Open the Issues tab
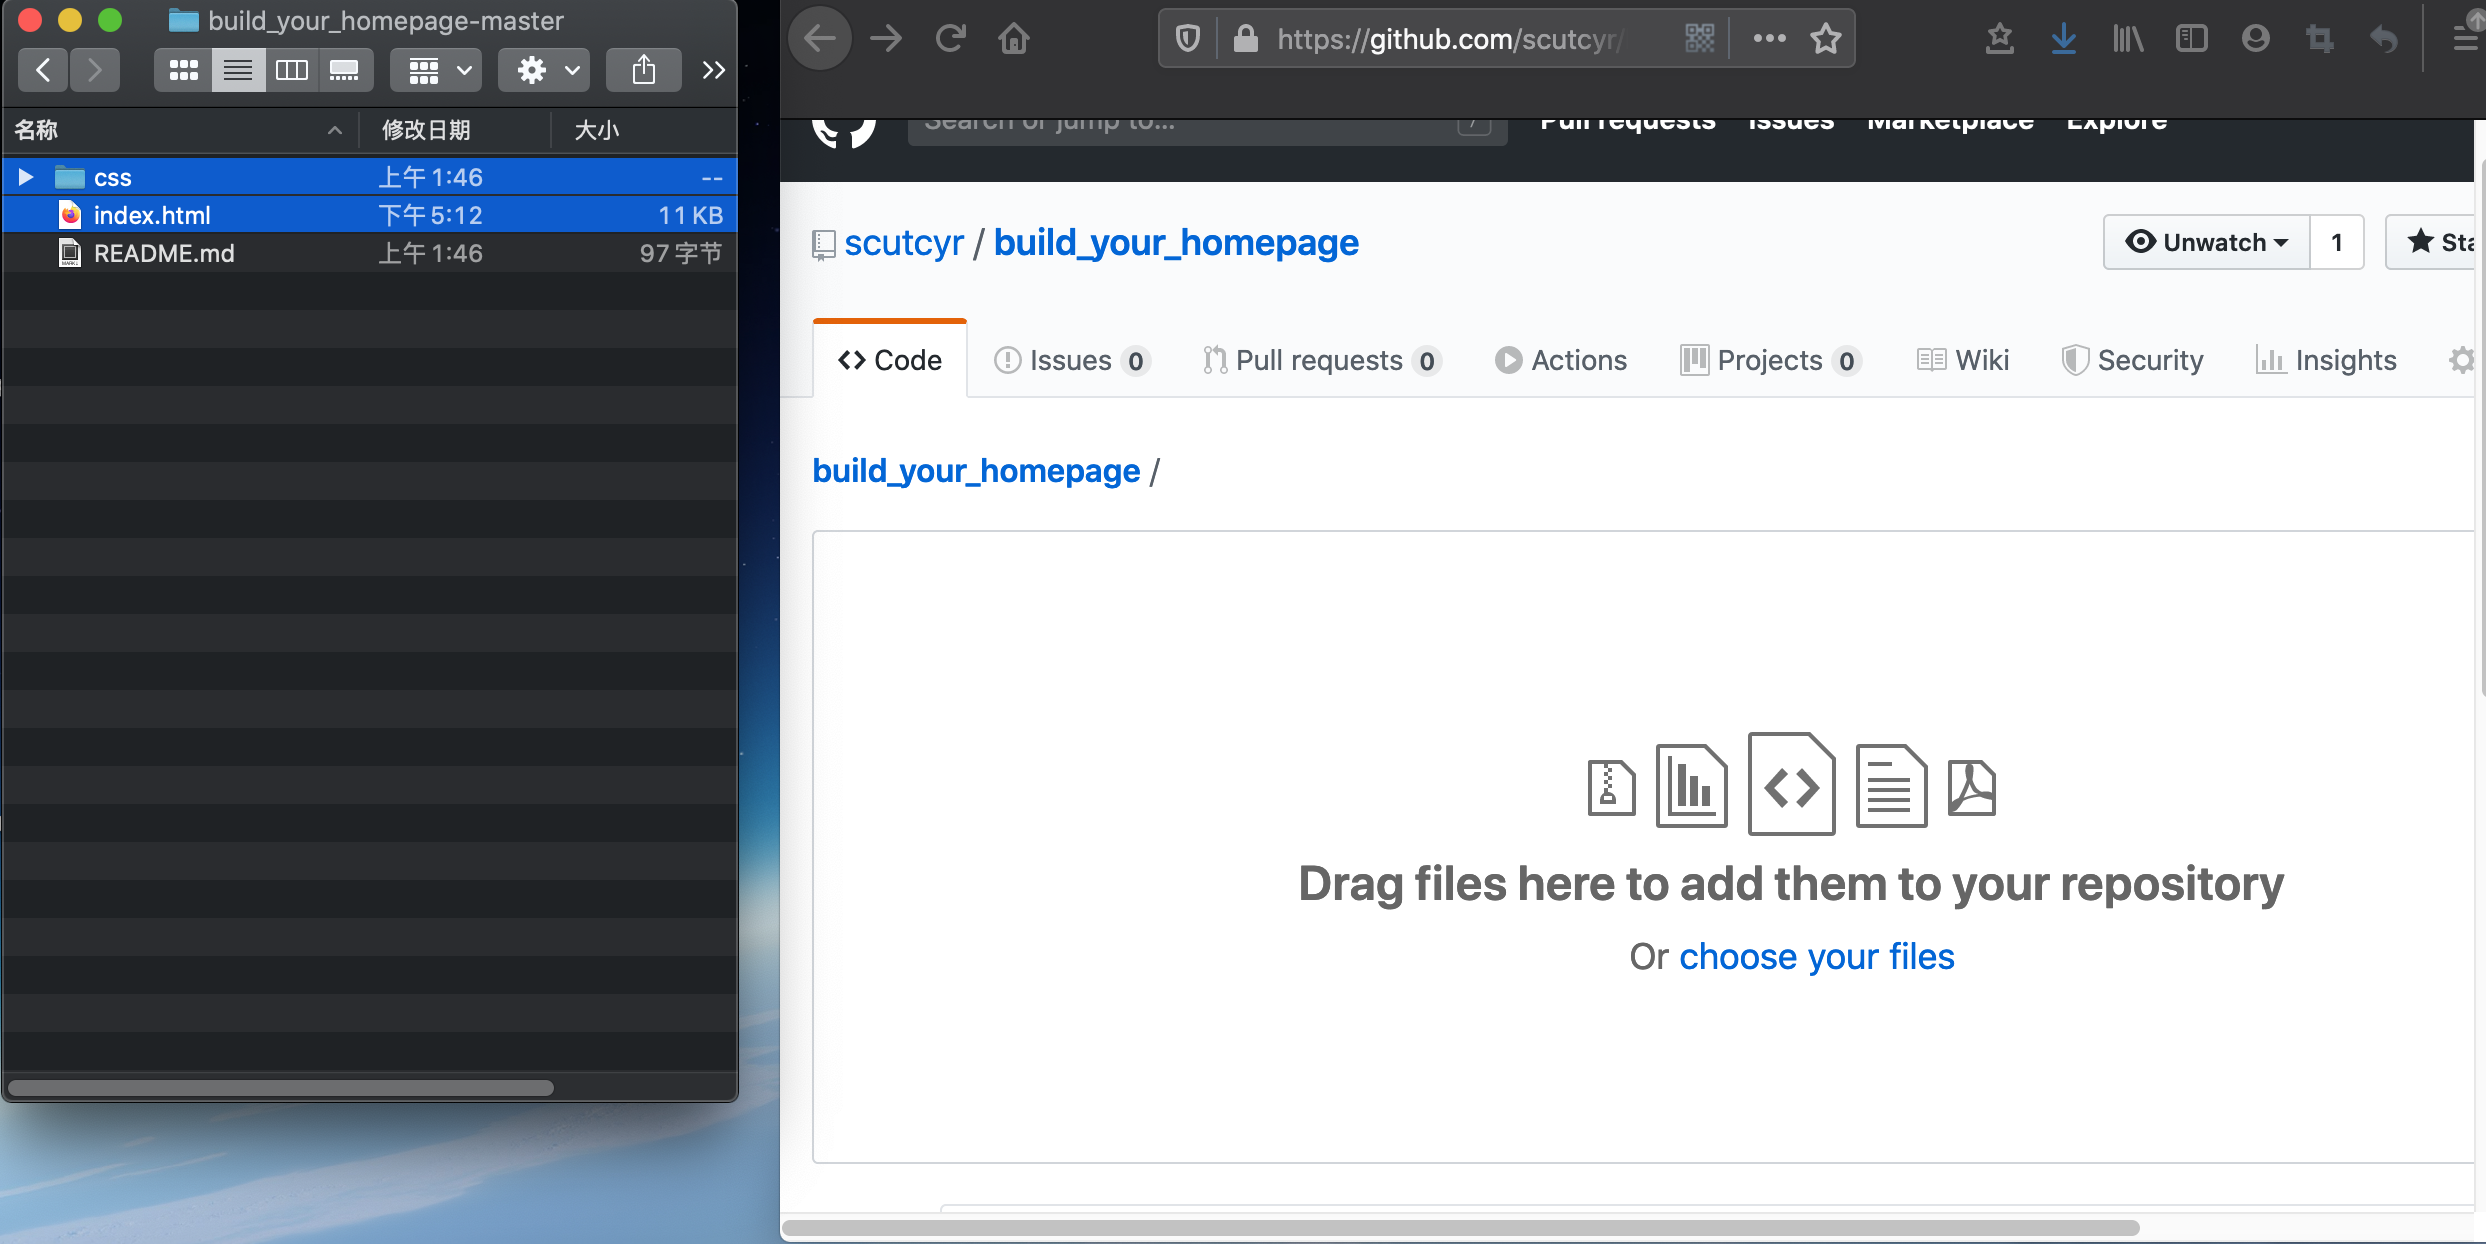The height and width of the screenshot is (1244, 2486). pos(1069,360)
